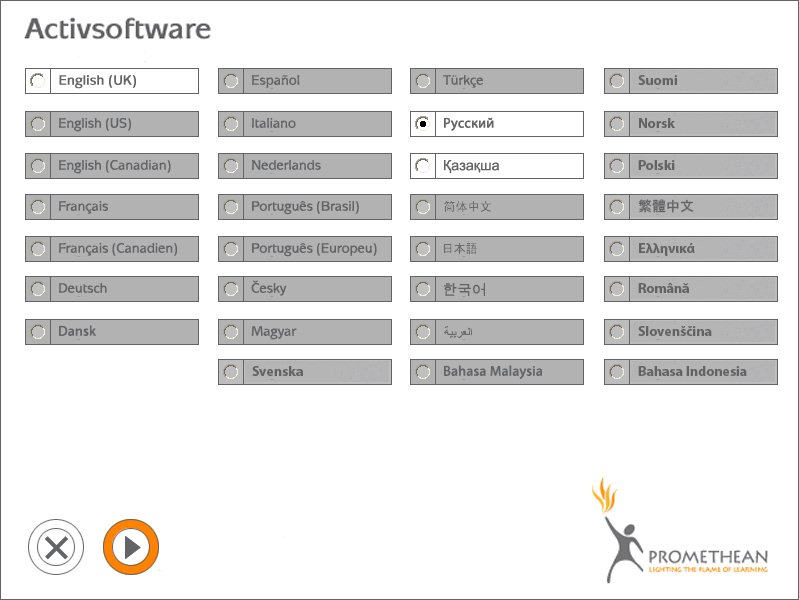The image size is (799, 600).
Task: Select Português (Brasil) language
Action: 304,207
